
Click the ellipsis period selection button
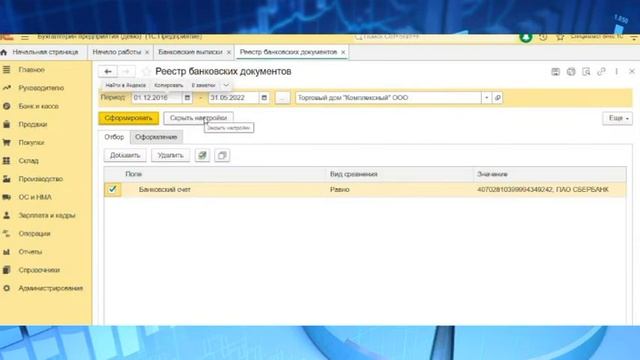pos(282,98)
